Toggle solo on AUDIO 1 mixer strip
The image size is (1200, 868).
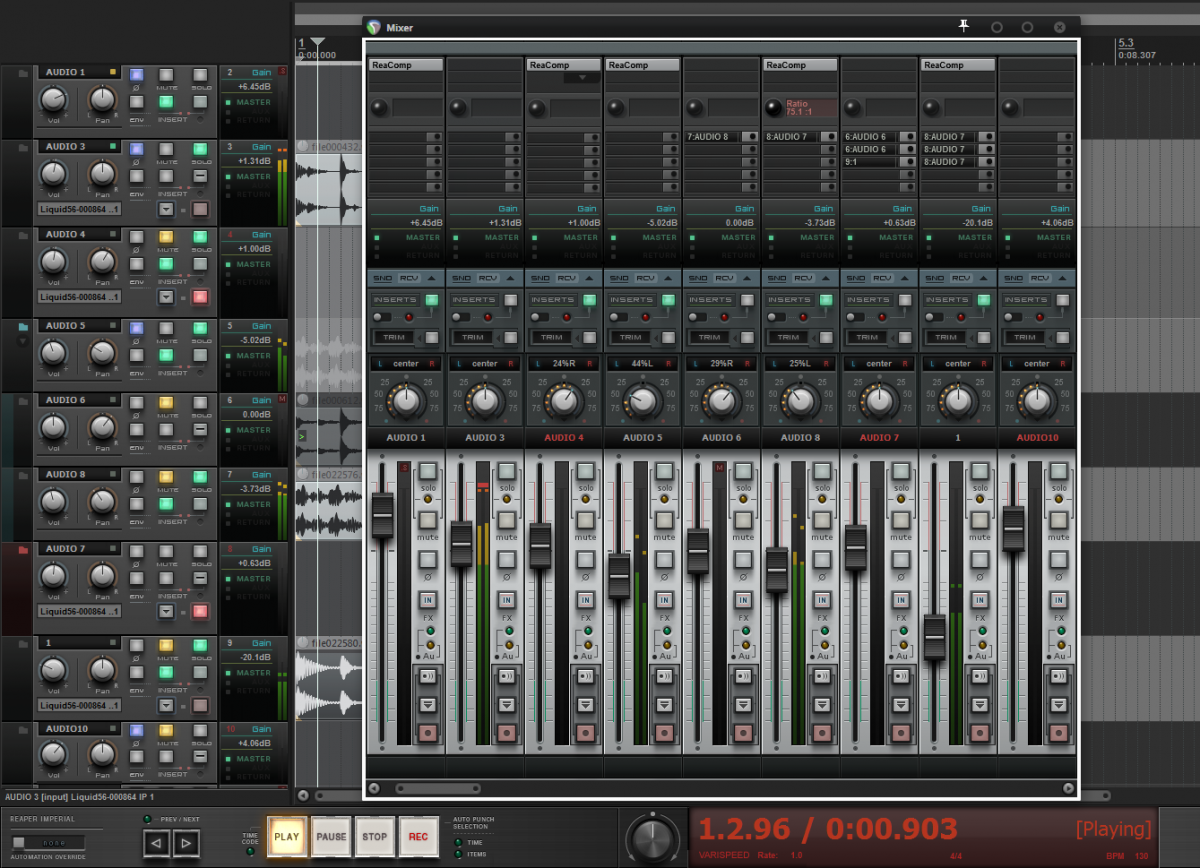428,471
